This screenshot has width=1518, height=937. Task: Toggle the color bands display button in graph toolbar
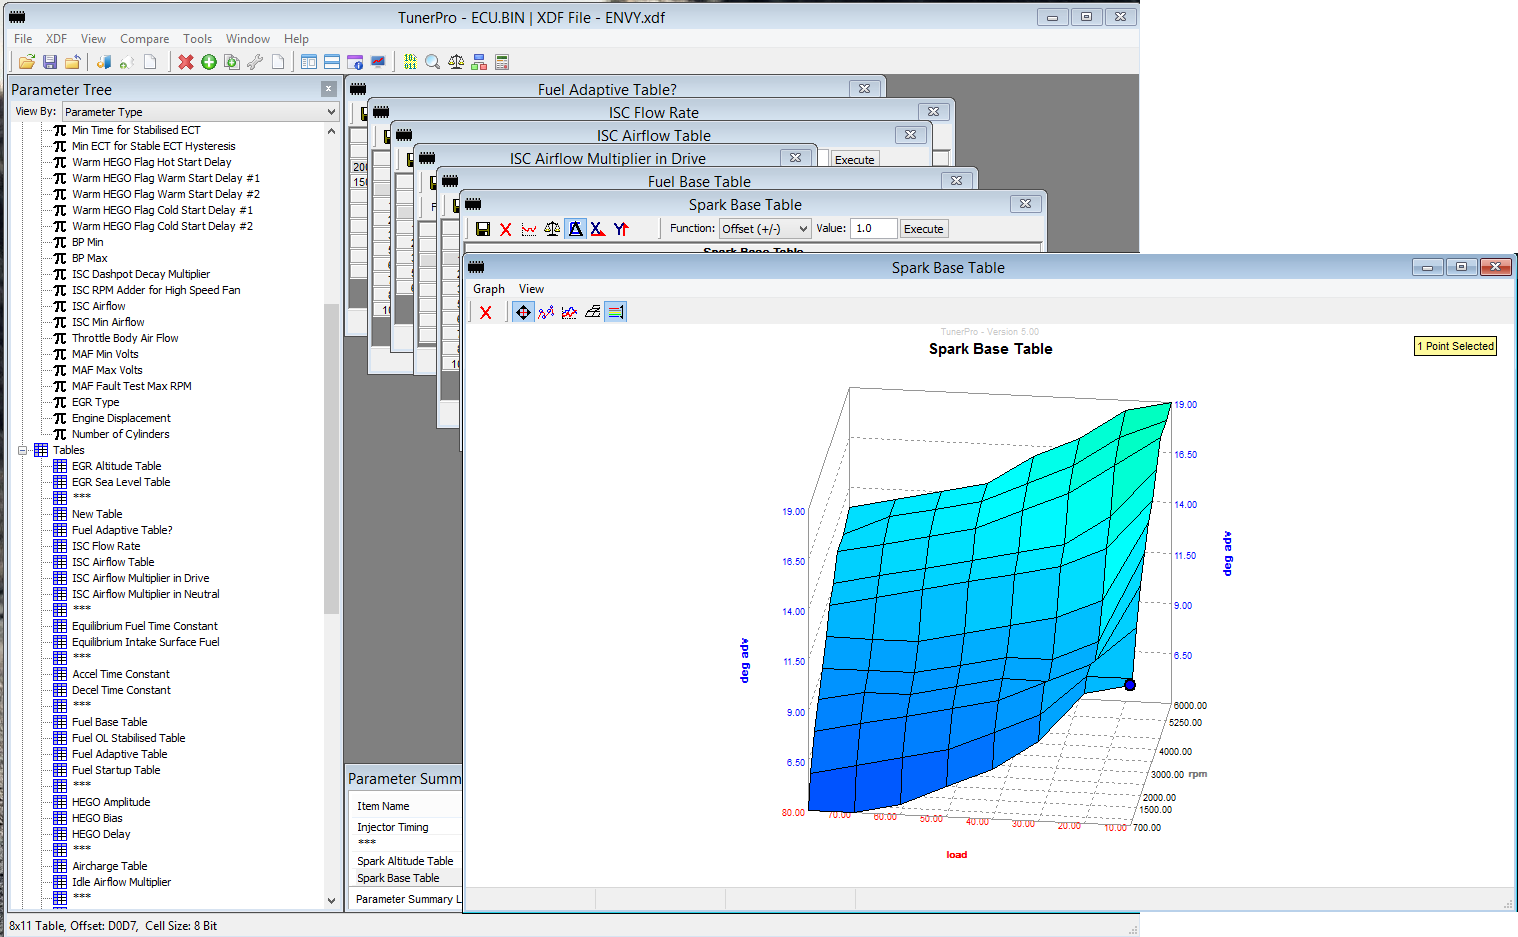pyautogui.click(x=616, y=312)
